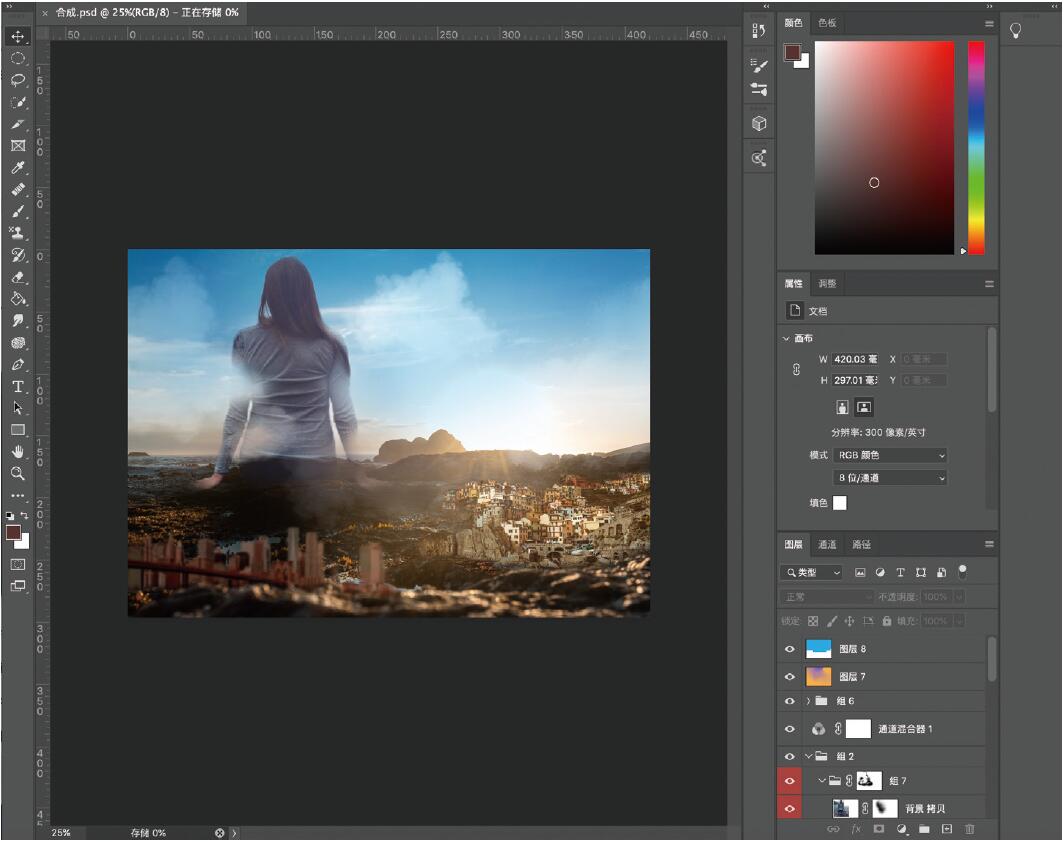Switch to the 路径 tab
Viewport: 1064px width, 842px height.
(x=862, y=544)
